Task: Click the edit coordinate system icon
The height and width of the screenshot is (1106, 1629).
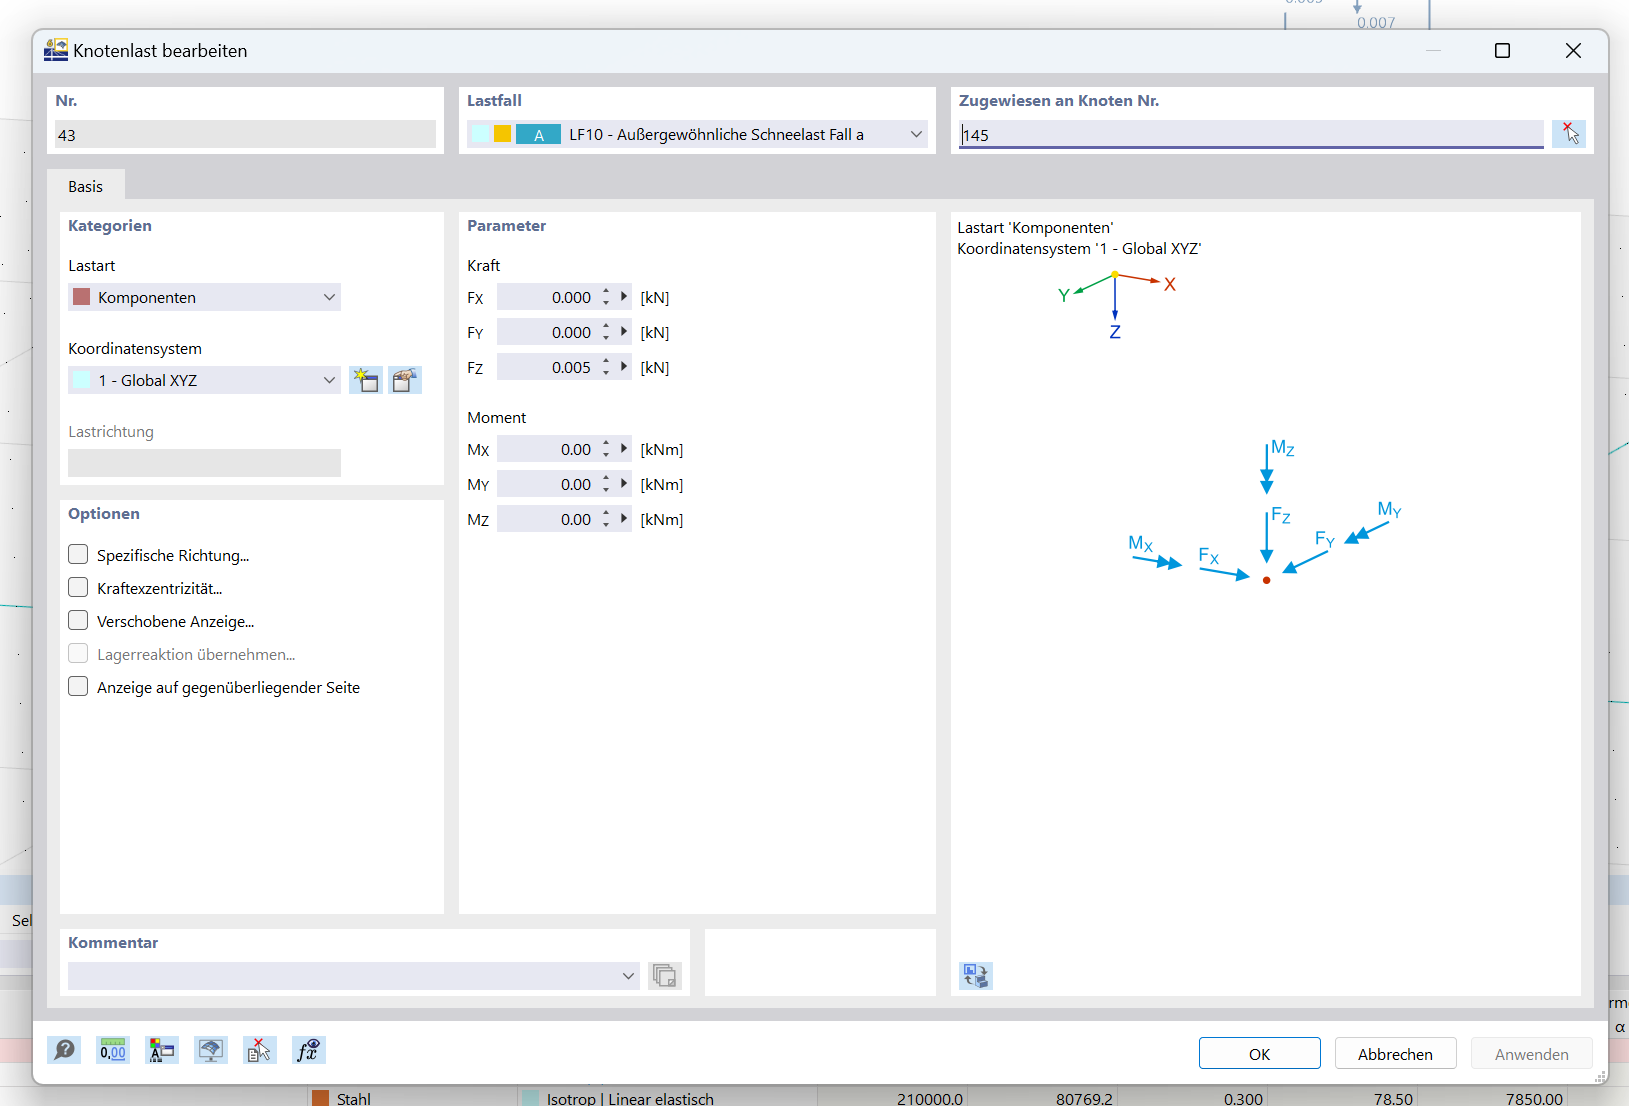Action: pos(405,380)
